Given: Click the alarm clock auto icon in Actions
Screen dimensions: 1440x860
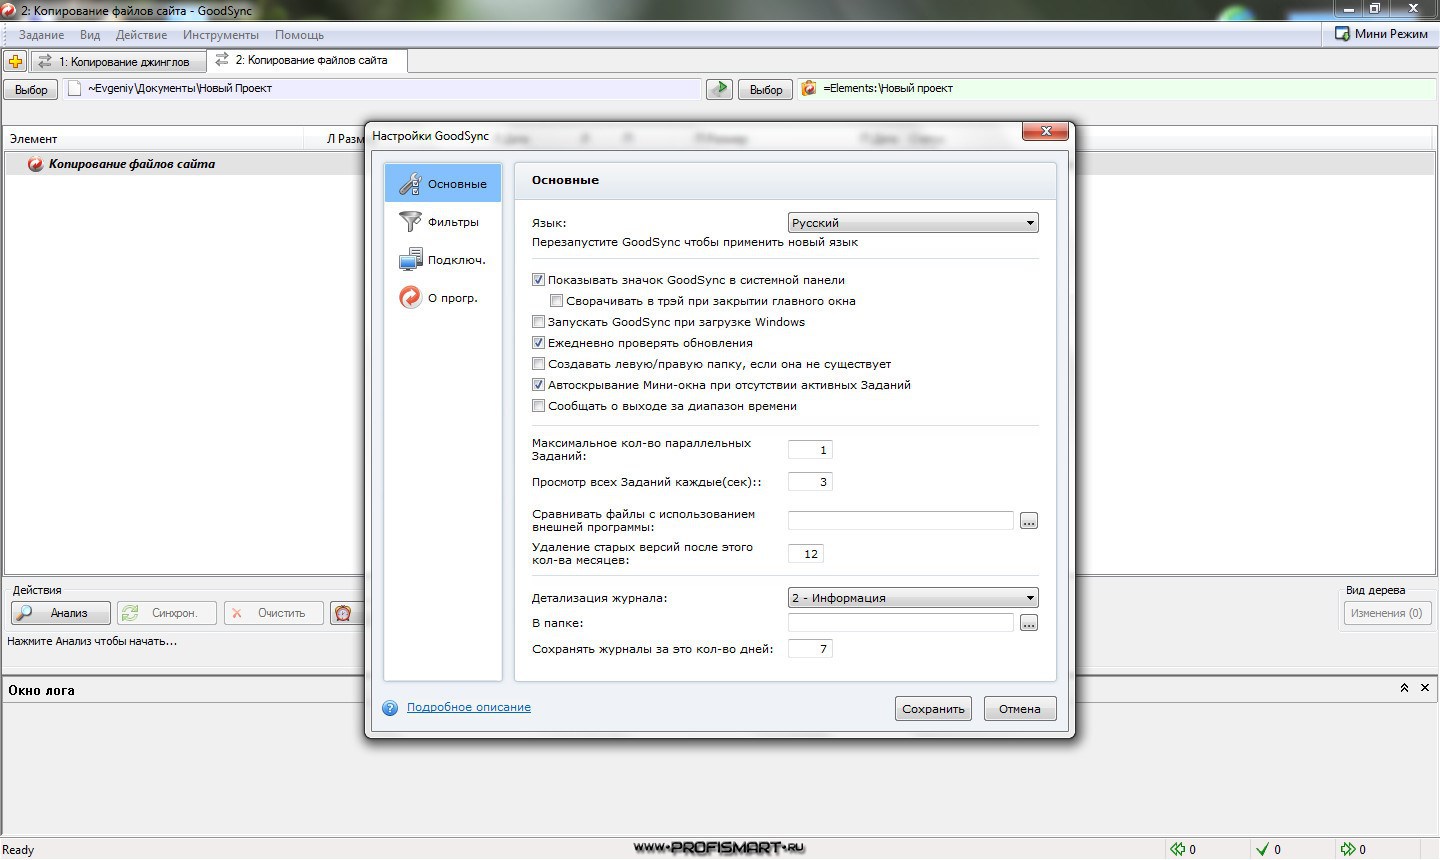Looking at the screenshot, I should pos(343,613).
